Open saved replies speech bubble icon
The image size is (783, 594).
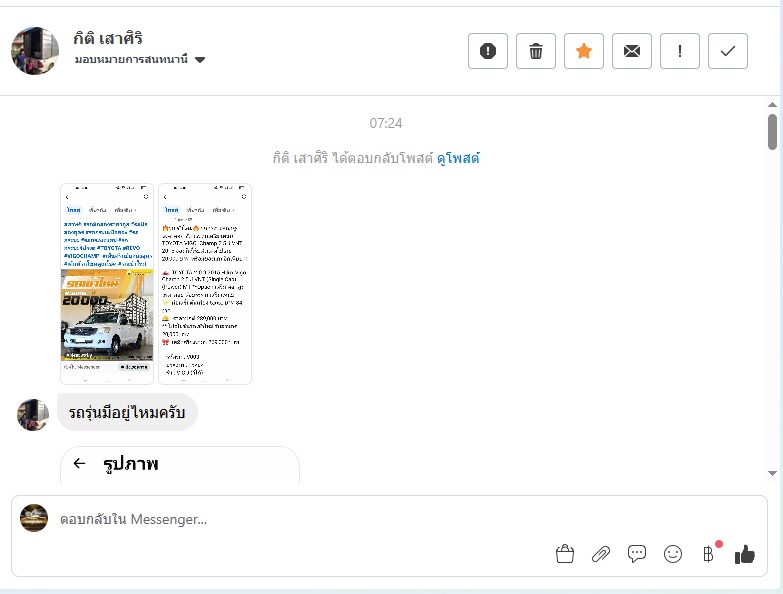pyautogui.click(x=637, y=554)
